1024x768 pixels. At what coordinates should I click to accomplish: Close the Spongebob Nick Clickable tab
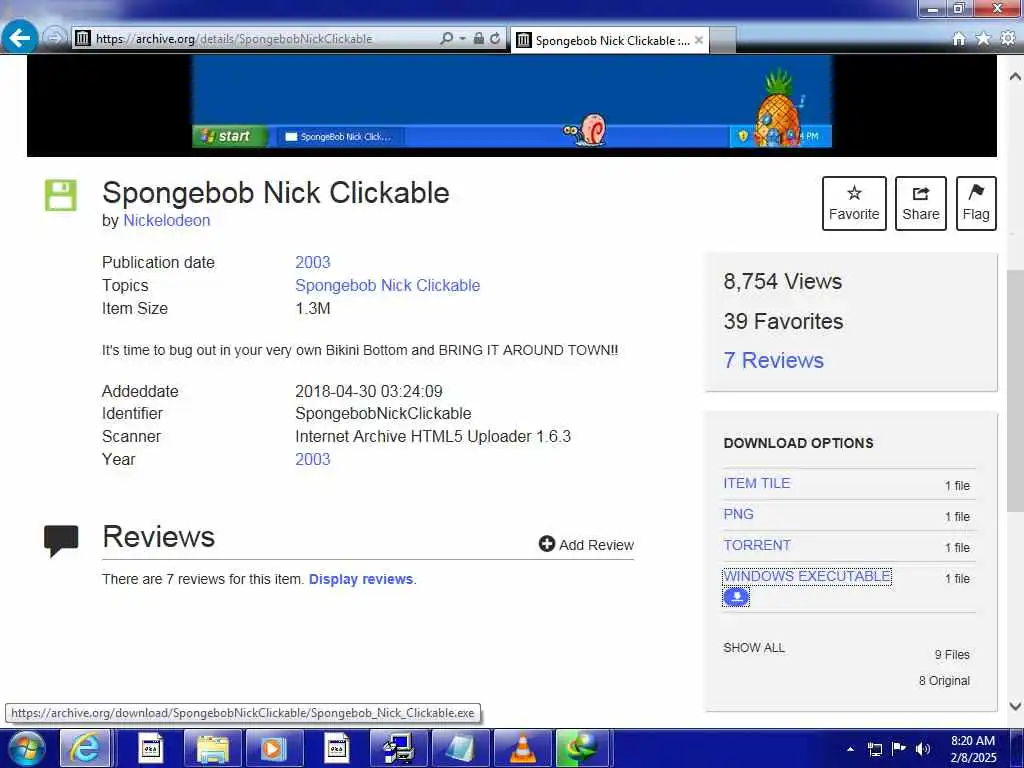point(699,40)
